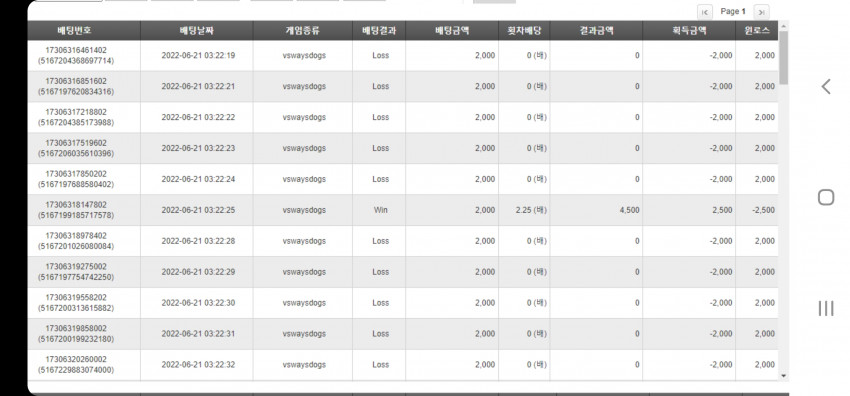Click the Page 1 indicator
Image resolution: width=850 pixels, height=396 pixels.
click(x=733, y=11)
